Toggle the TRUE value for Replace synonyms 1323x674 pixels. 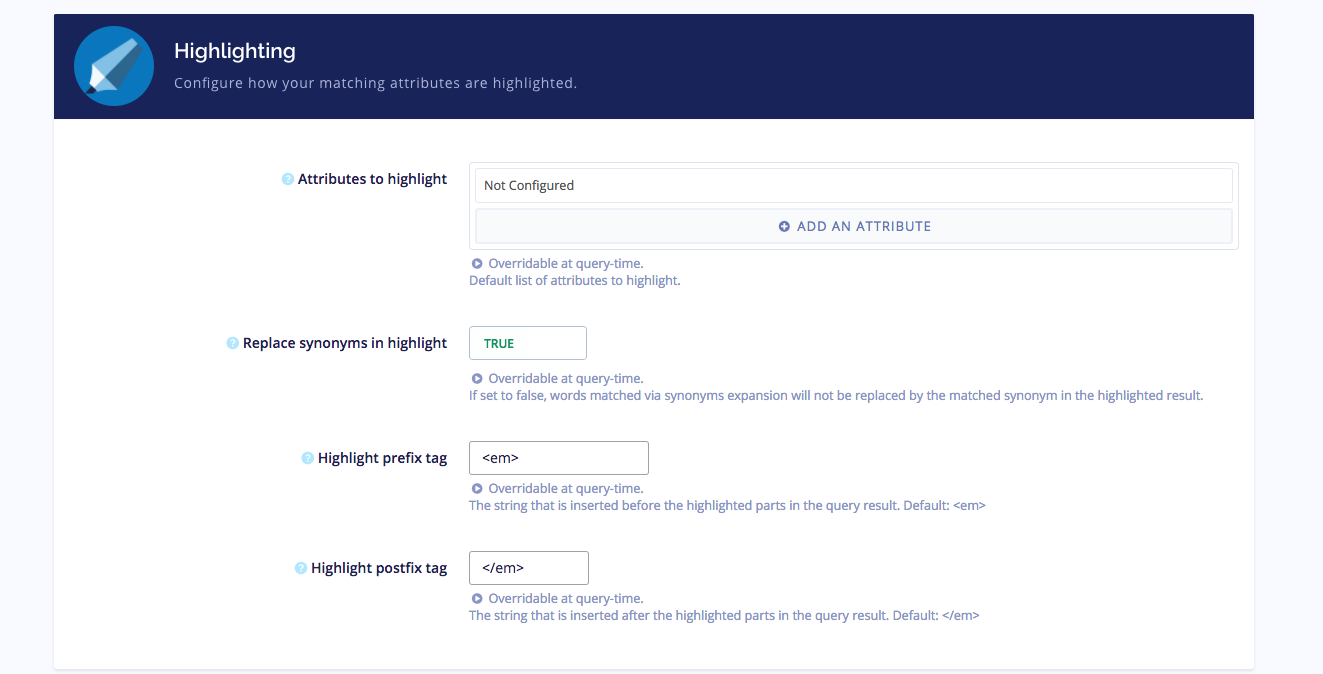point(528,343)
